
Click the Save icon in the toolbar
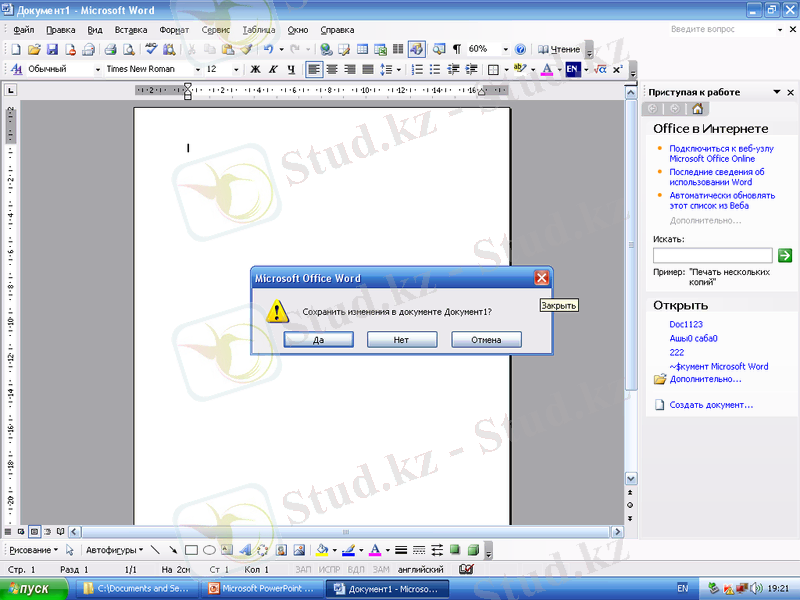click(52, 49)
